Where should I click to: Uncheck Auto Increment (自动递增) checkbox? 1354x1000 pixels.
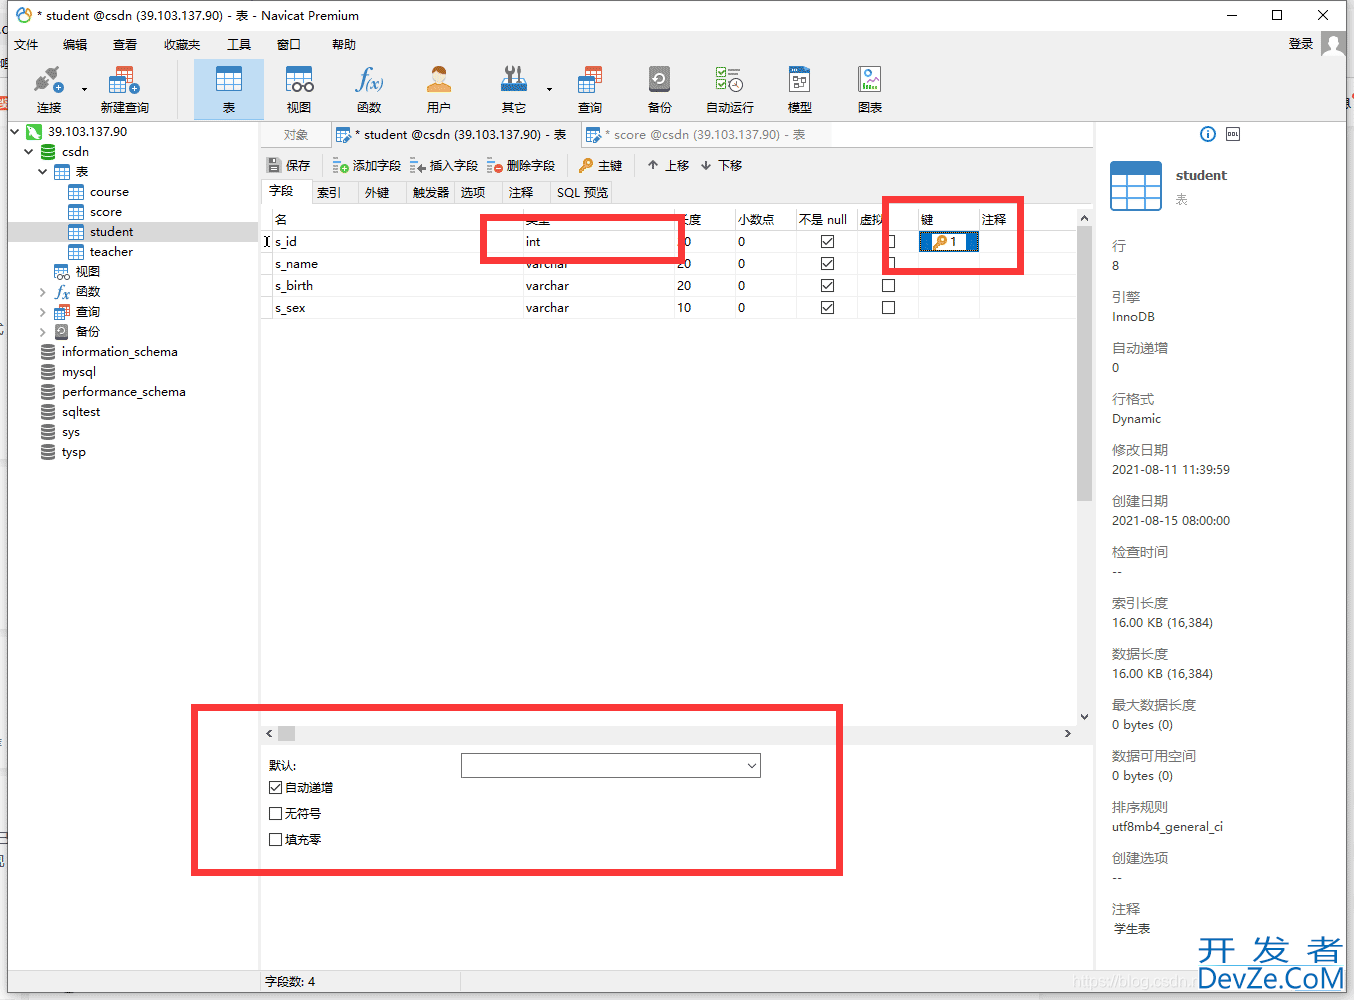(275, 788)
